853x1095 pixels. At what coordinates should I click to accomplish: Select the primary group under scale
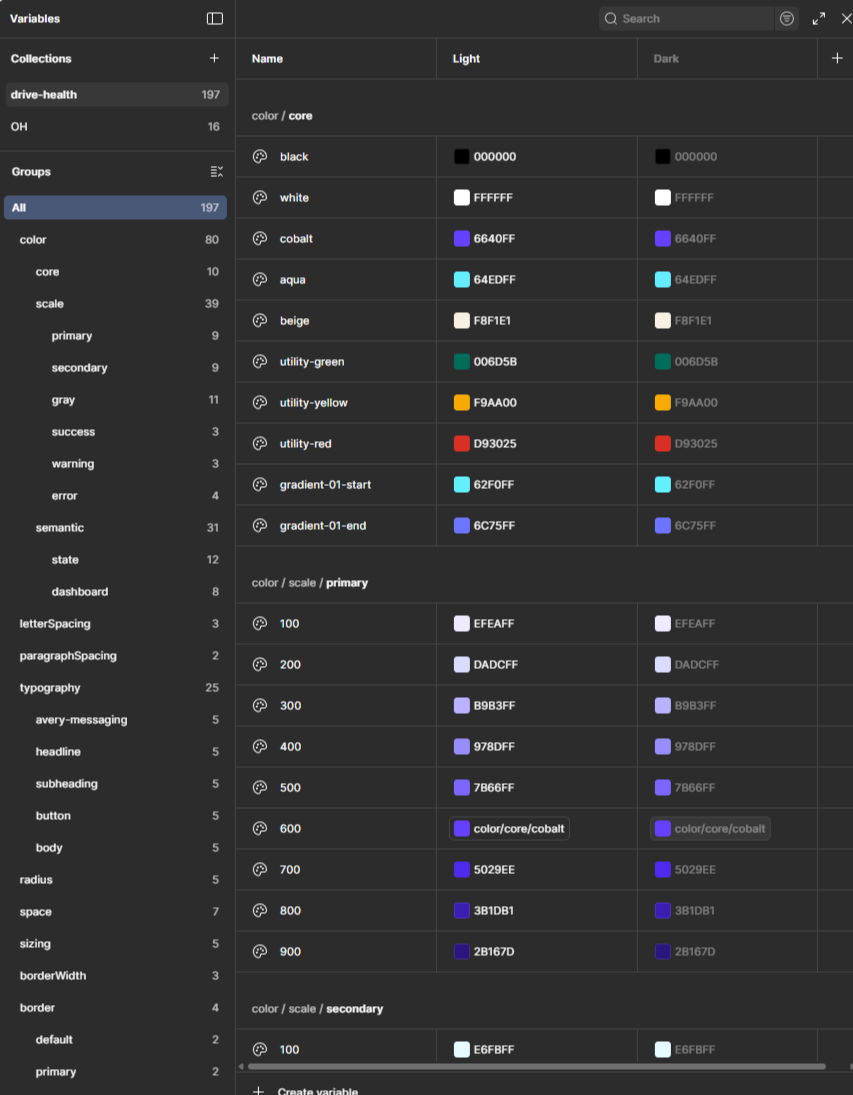pyautogui.click(x=69, y=335)
